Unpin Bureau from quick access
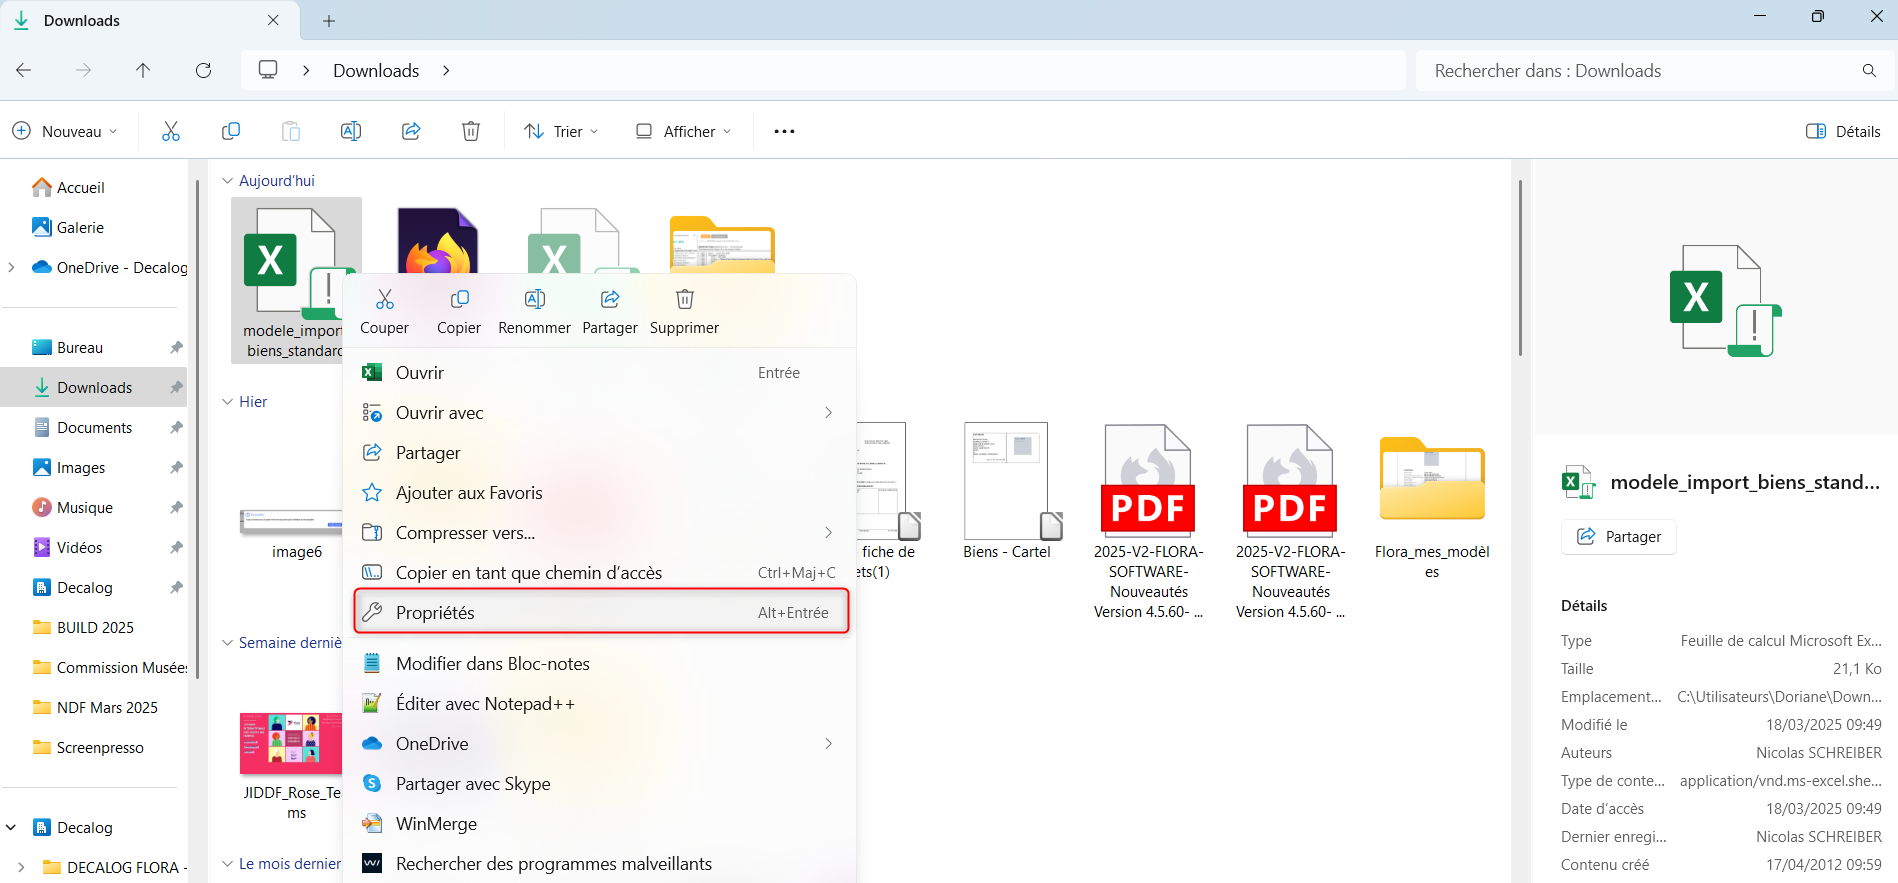 click(176, 348)
